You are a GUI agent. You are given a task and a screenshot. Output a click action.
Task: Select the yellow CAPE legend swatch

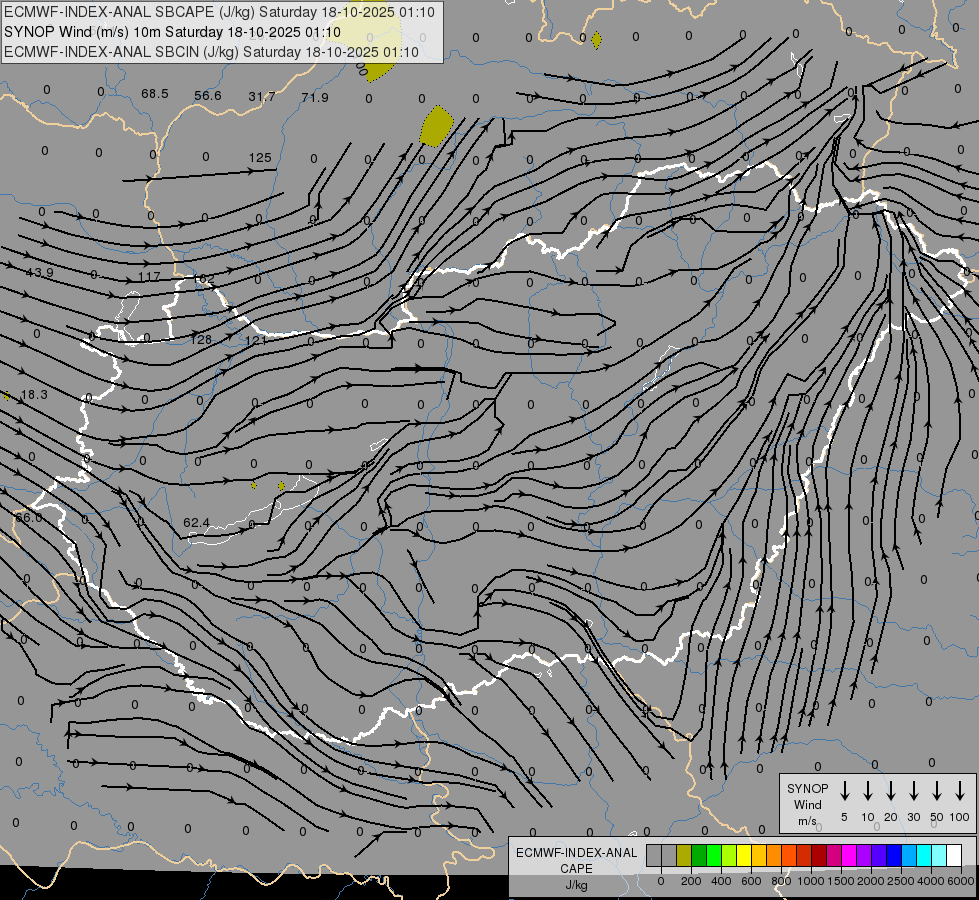(x=744, y=855)
